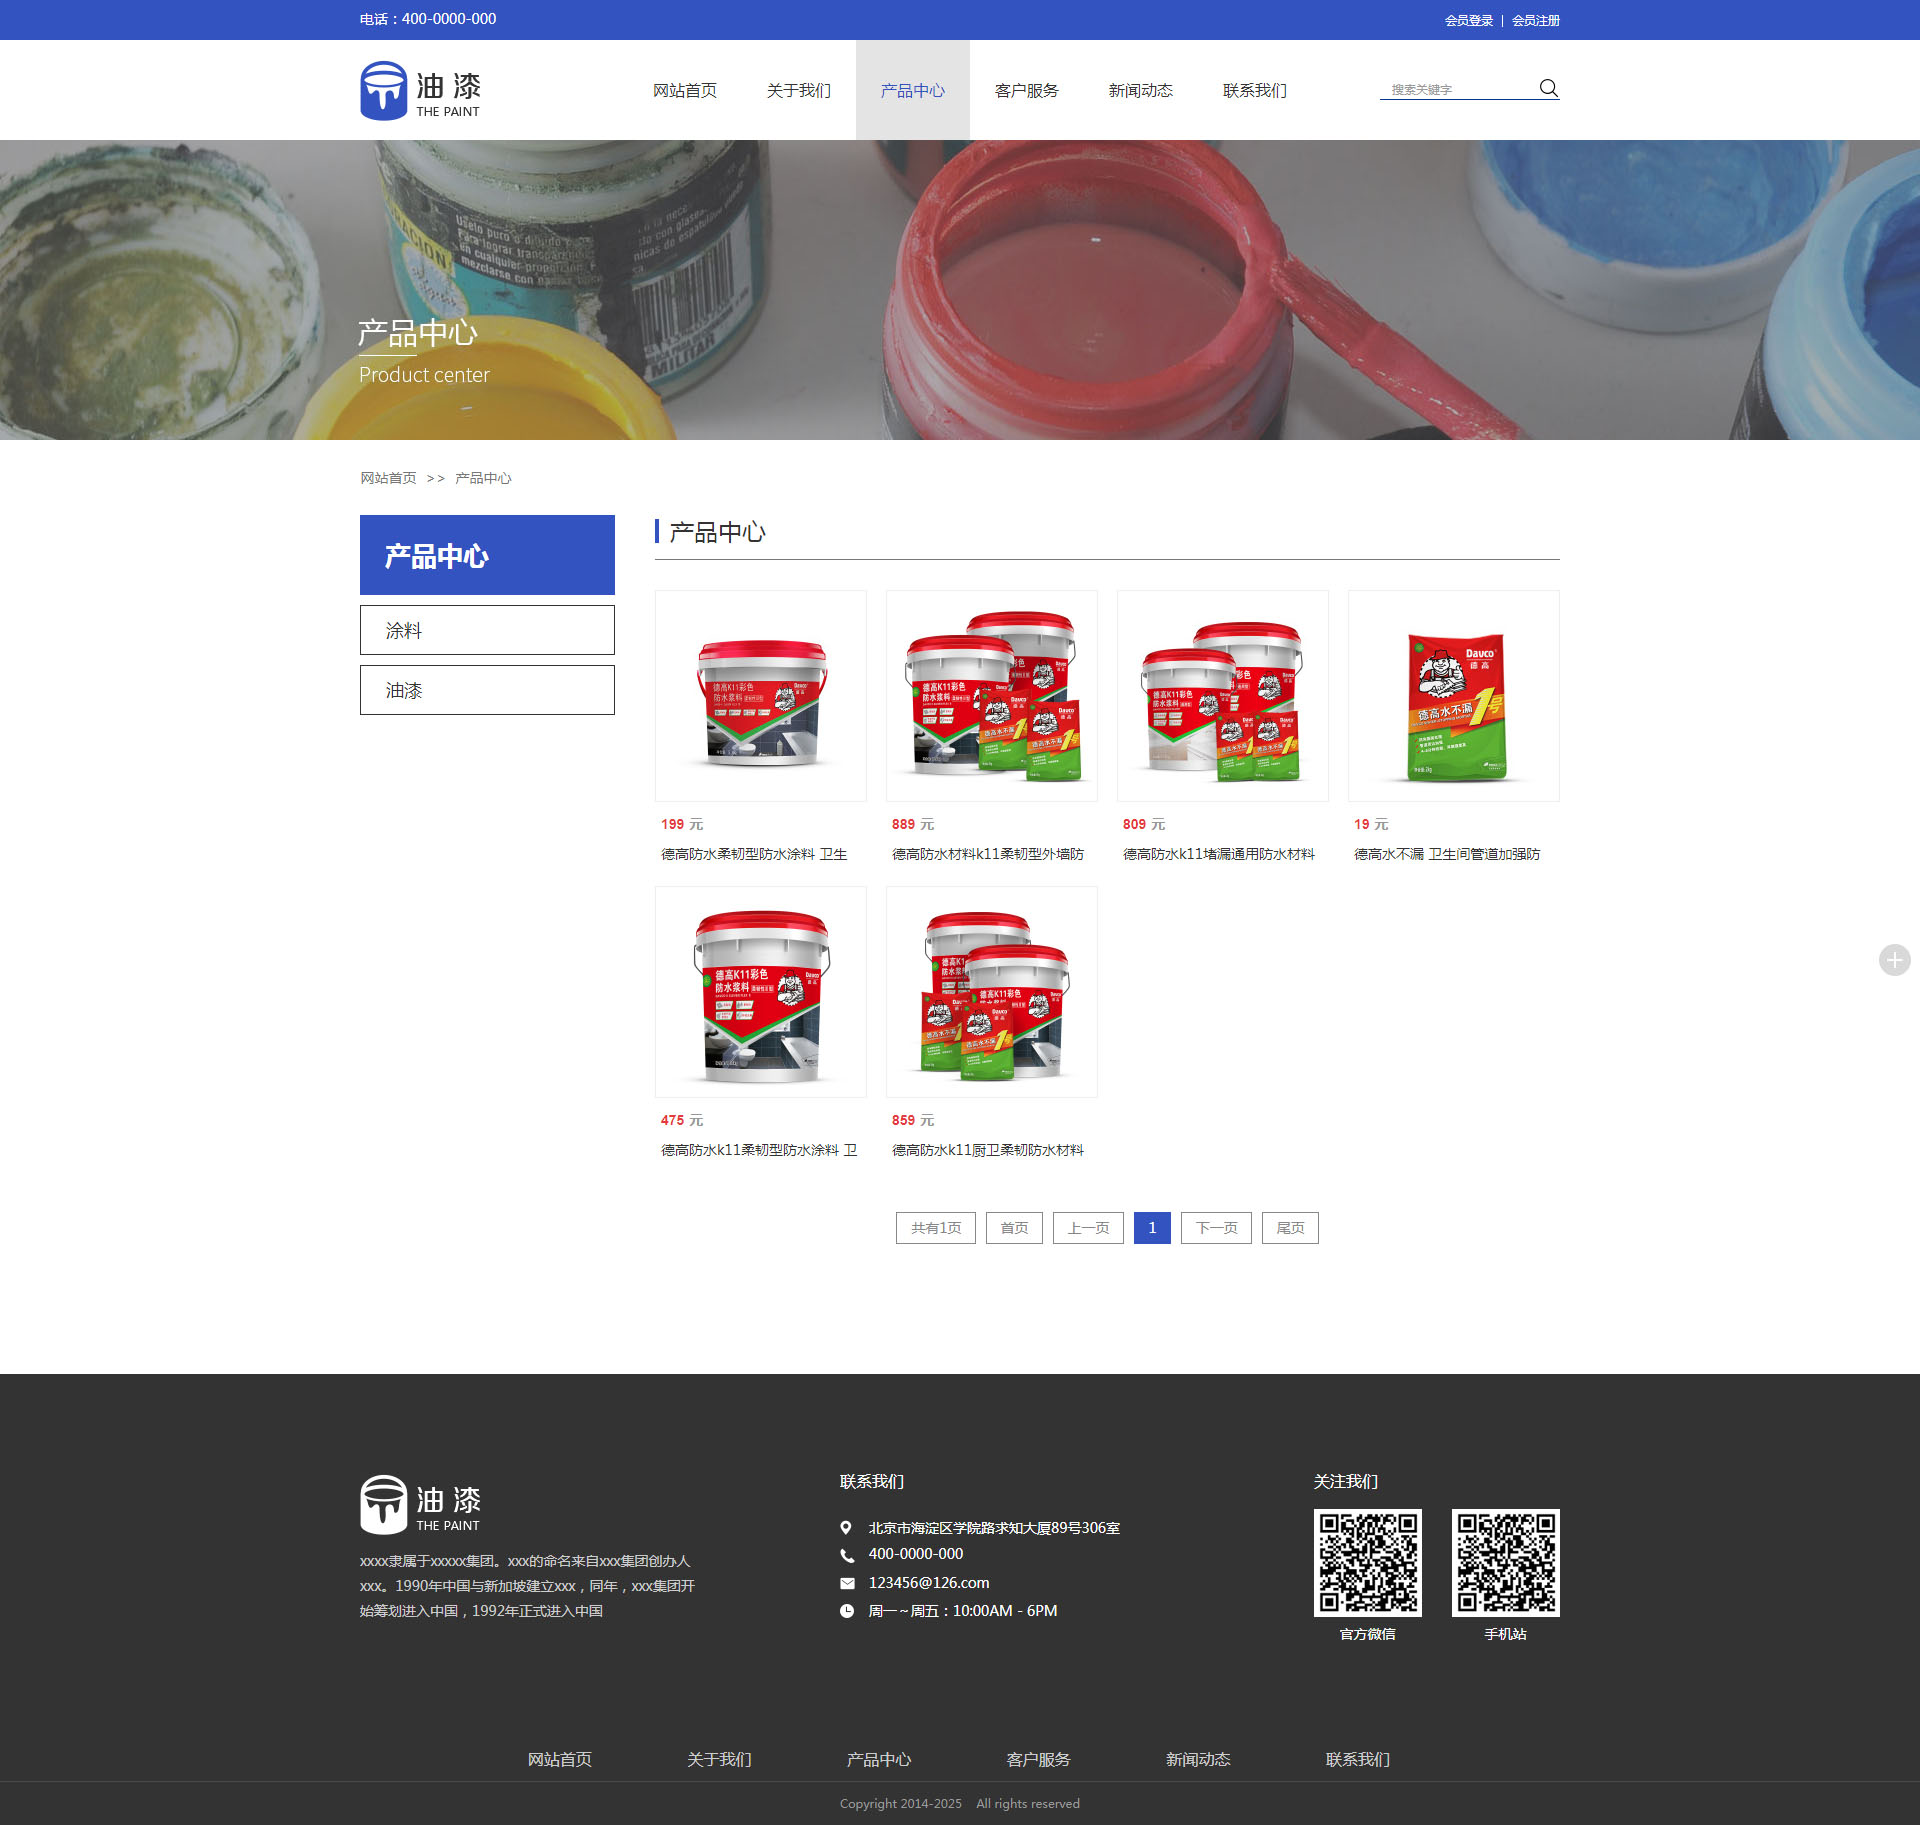Click footer nav link 客户服务
The width and height of the screenshot is (1920, 1825).
(1038, 1759)
